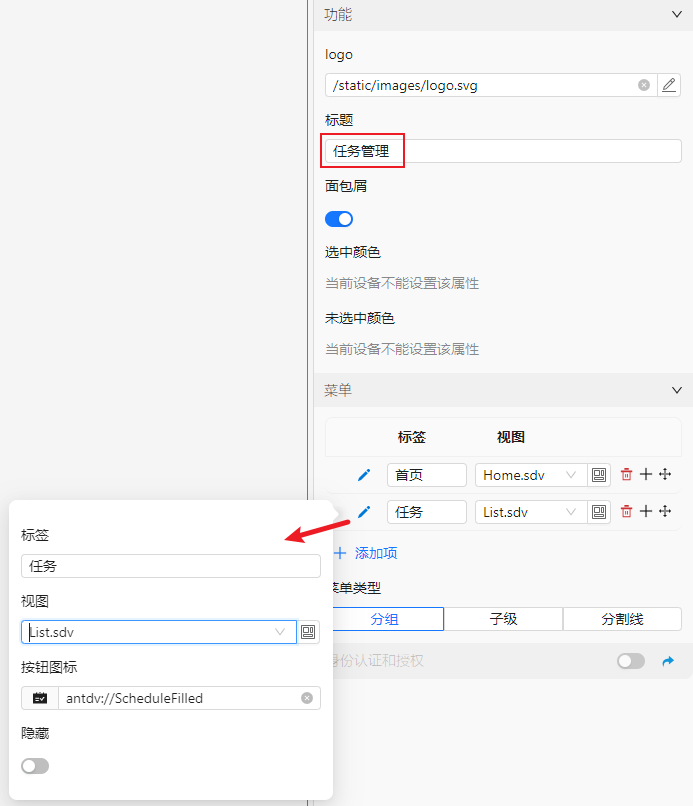Collapse the 功能 section
693x806 pixels.
[x=676, y=15]
